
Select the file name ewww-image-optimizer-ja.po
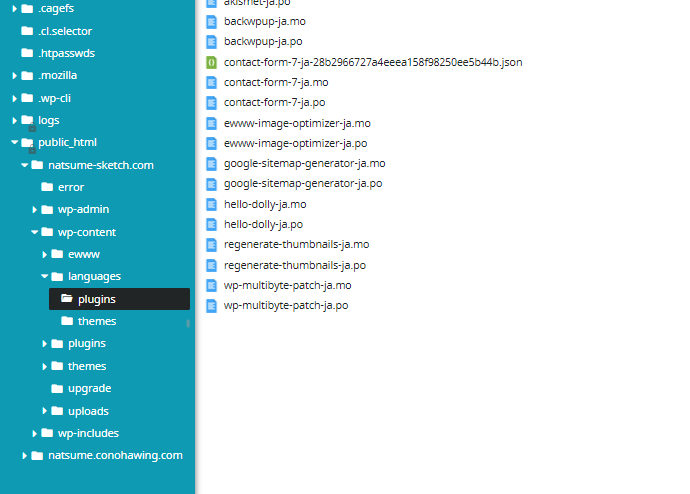coord(296,143)
